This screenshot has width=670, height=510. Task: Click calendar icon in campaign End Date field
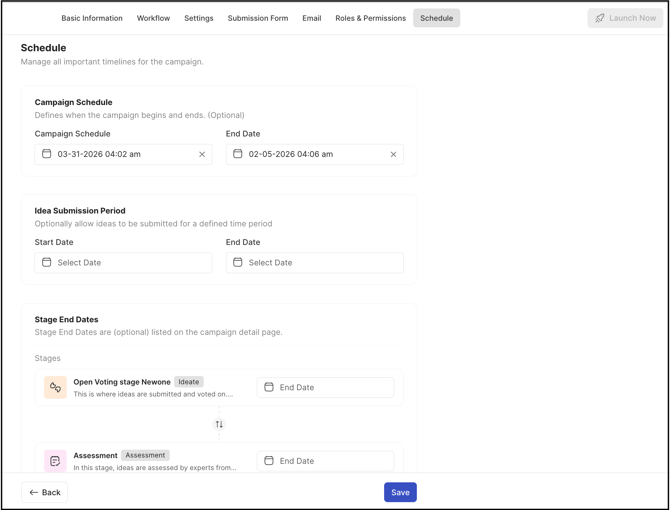pyautogui.click(x=238, y=154)
